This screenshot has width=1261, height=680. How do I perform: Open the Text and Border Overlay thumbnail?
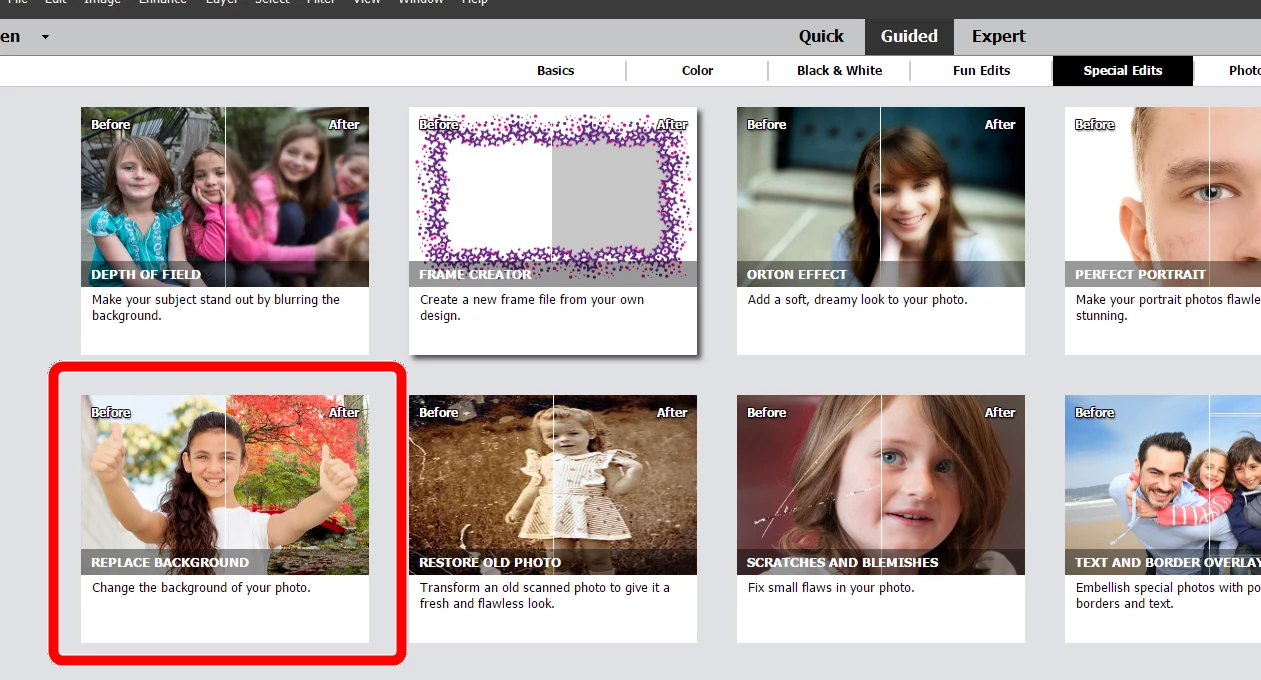[1163, 485]
